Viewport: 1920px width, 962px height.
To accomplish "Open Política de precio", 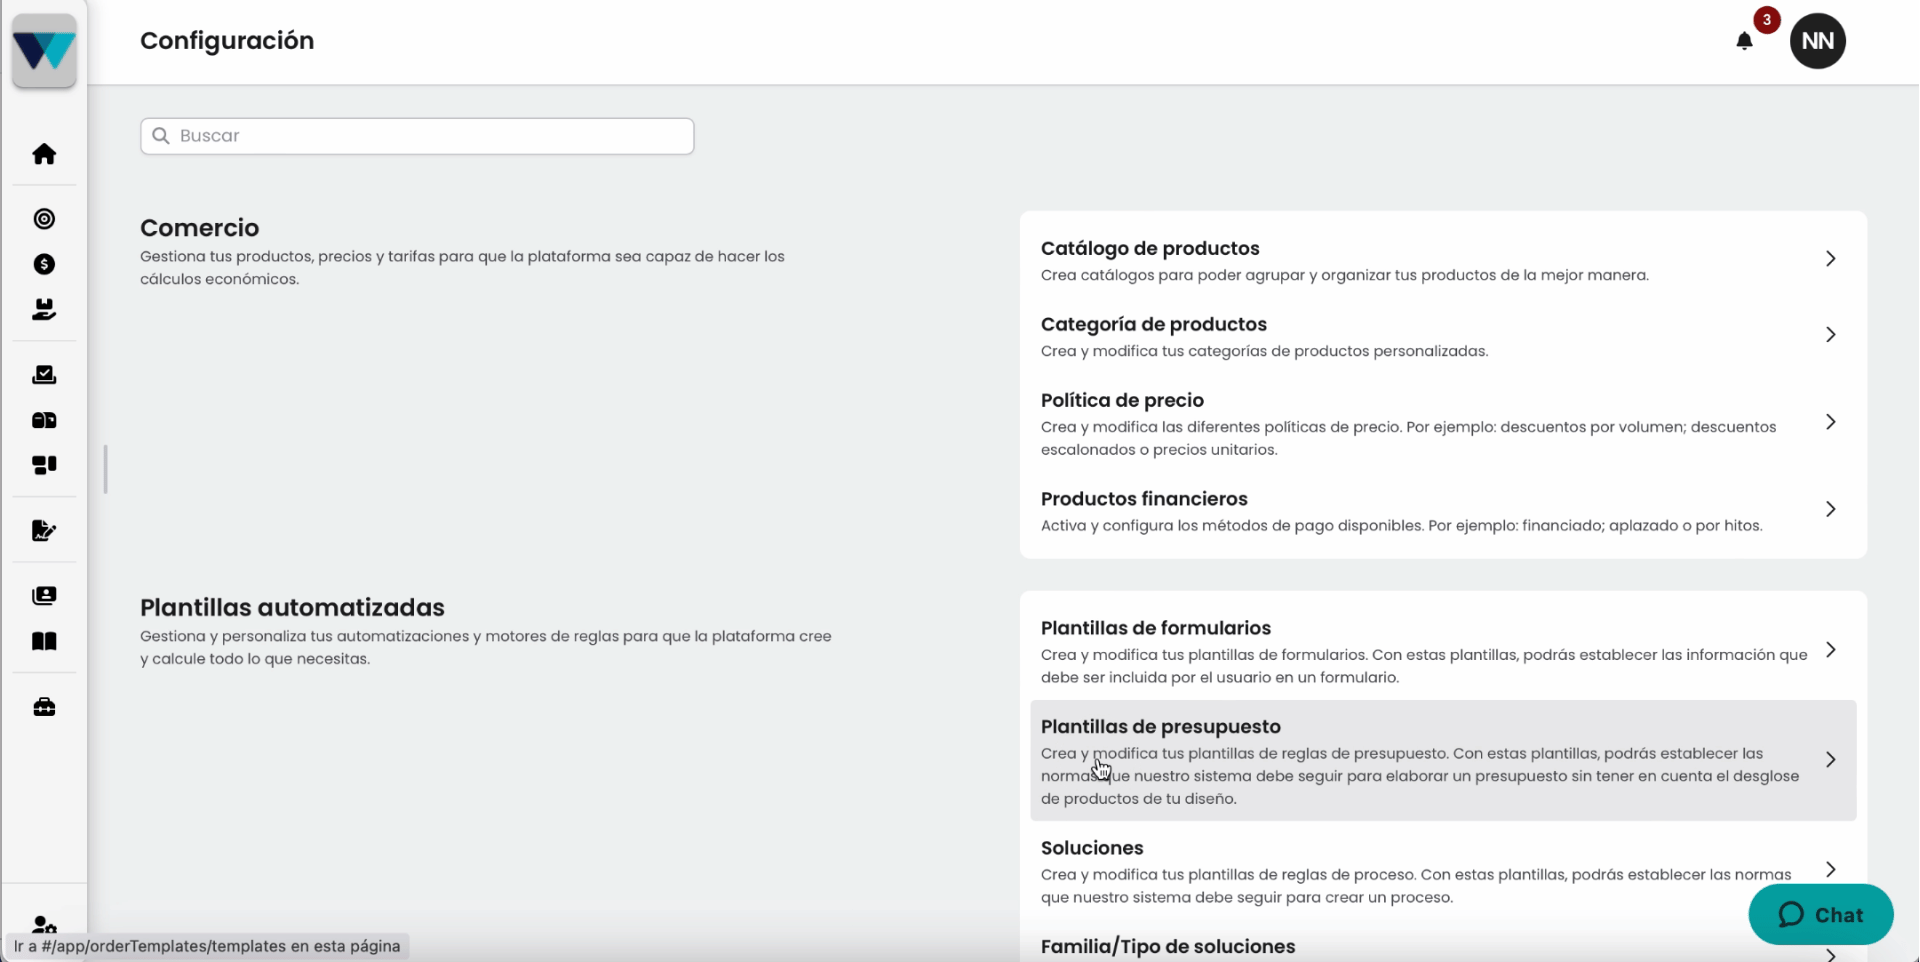I will [1443, 423].
